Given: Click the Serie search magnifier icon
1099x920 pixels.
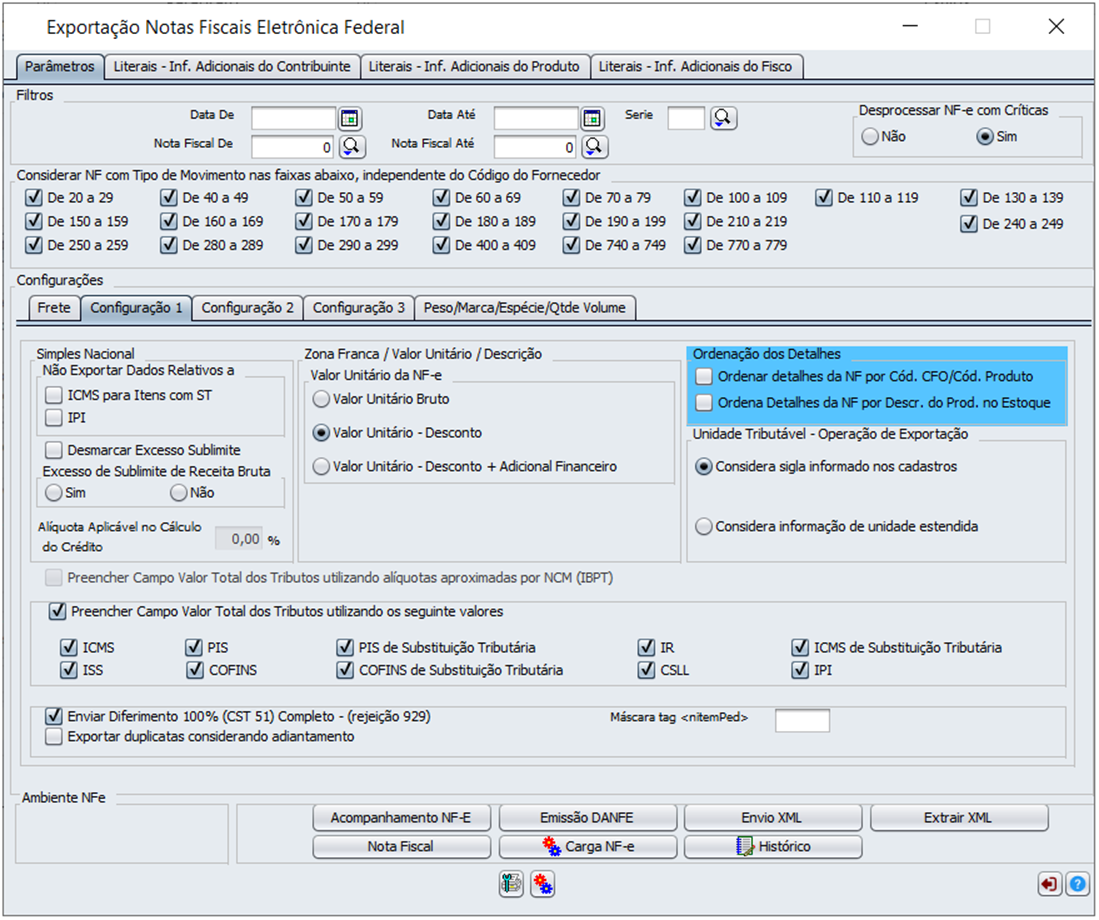Looking at the screenshot, I should pos(724,118).
